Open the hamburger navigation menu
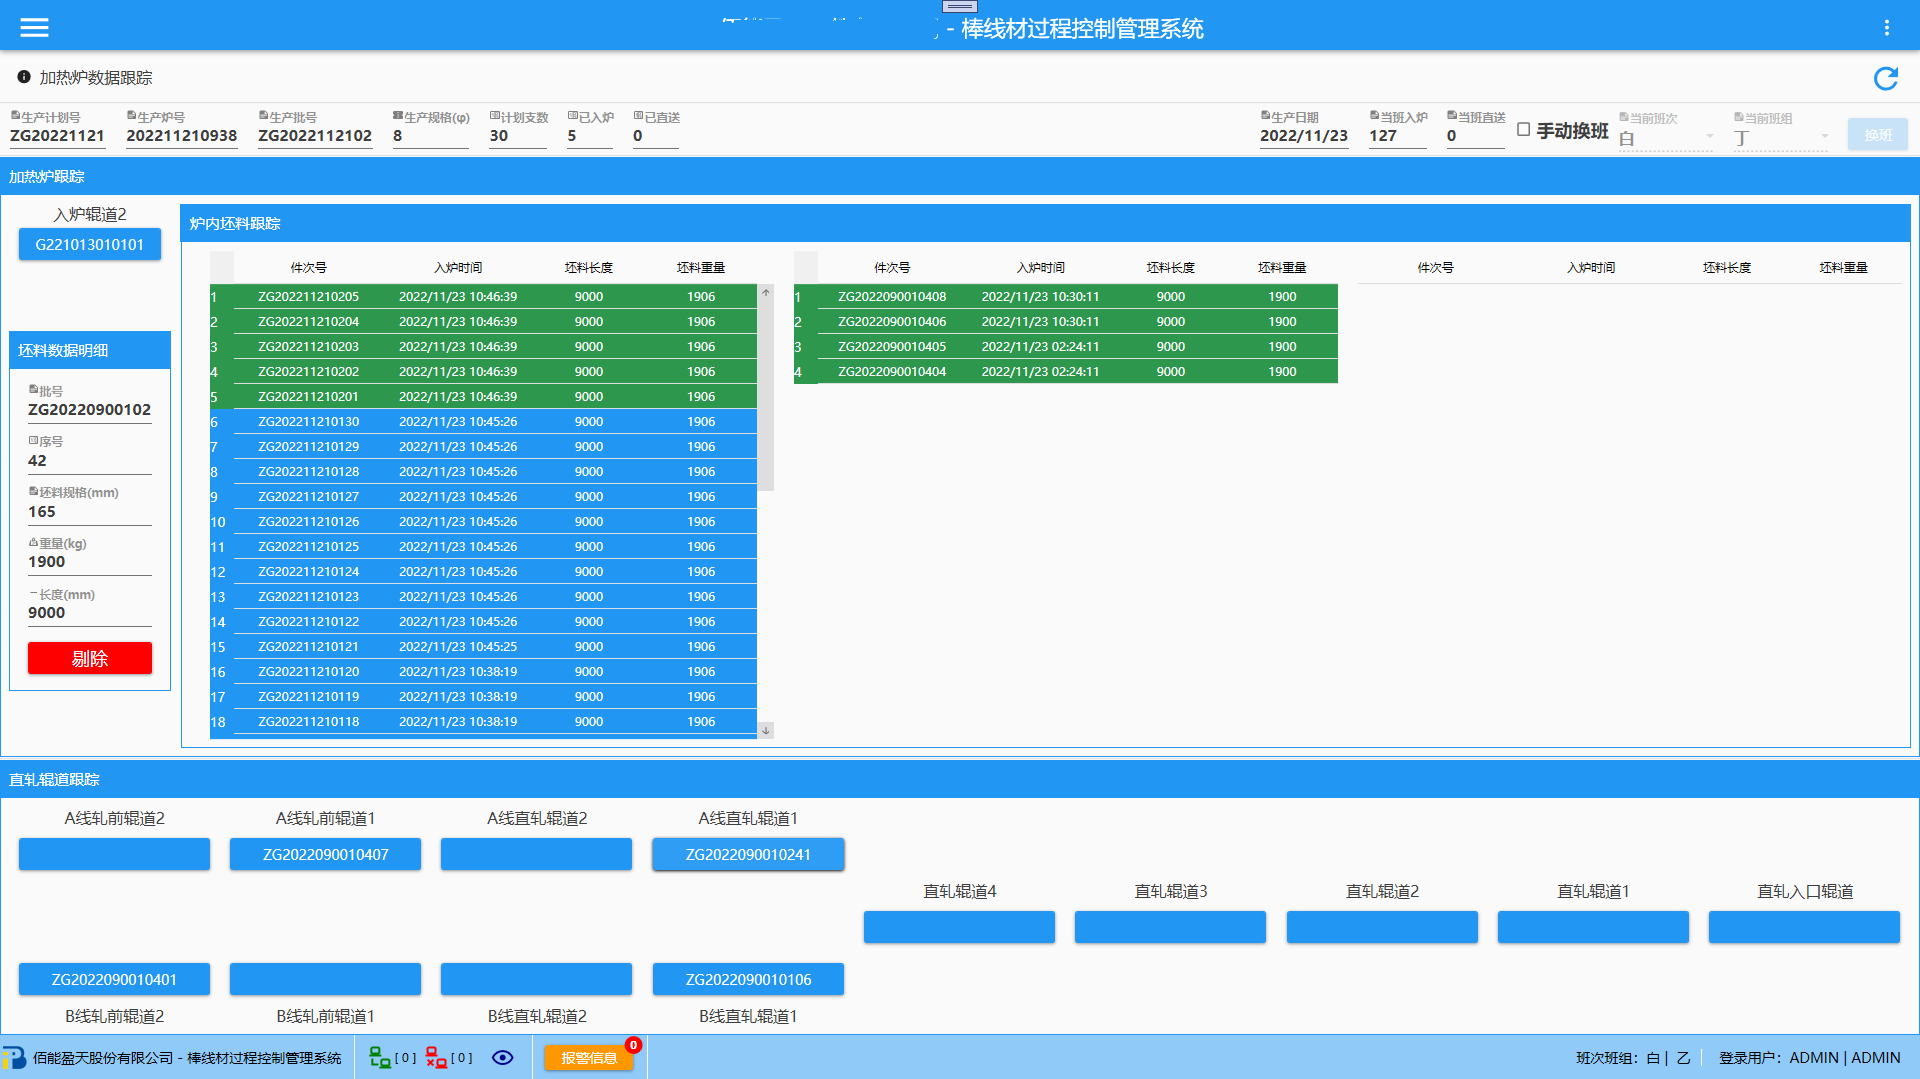1920x1079 pixels. [x=34, y=28]
